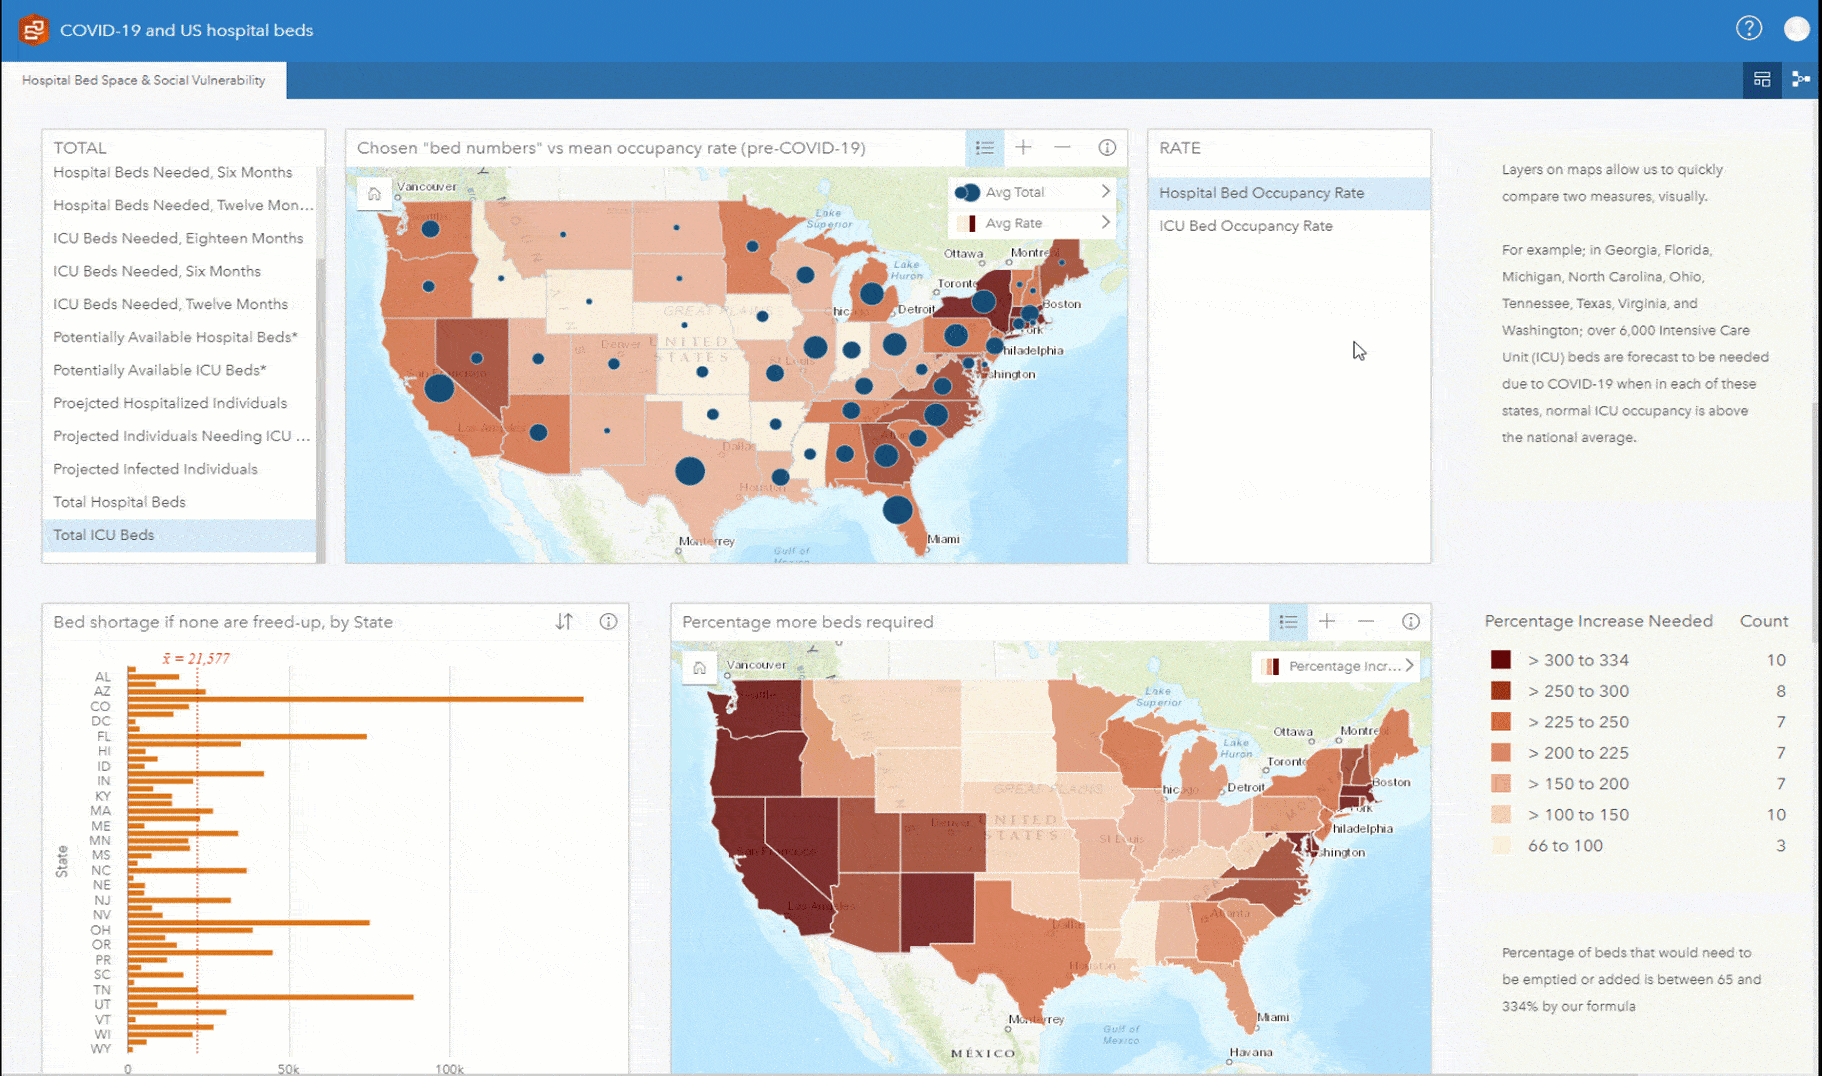
Task: Click the > 200 to 225 swatch
Action: click(1500, 753)
